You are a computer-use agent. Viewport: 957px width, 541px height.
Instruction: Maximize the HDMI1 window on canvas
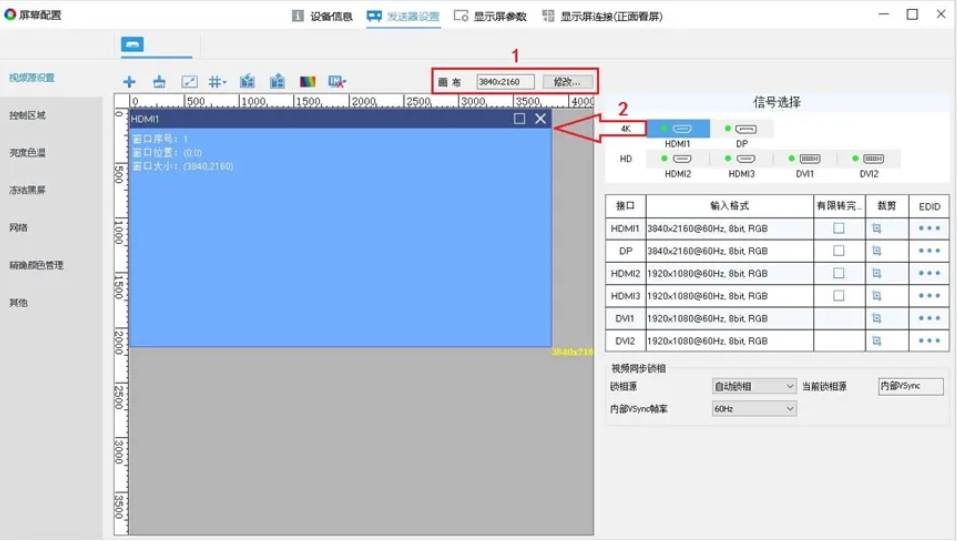point(519,118)
